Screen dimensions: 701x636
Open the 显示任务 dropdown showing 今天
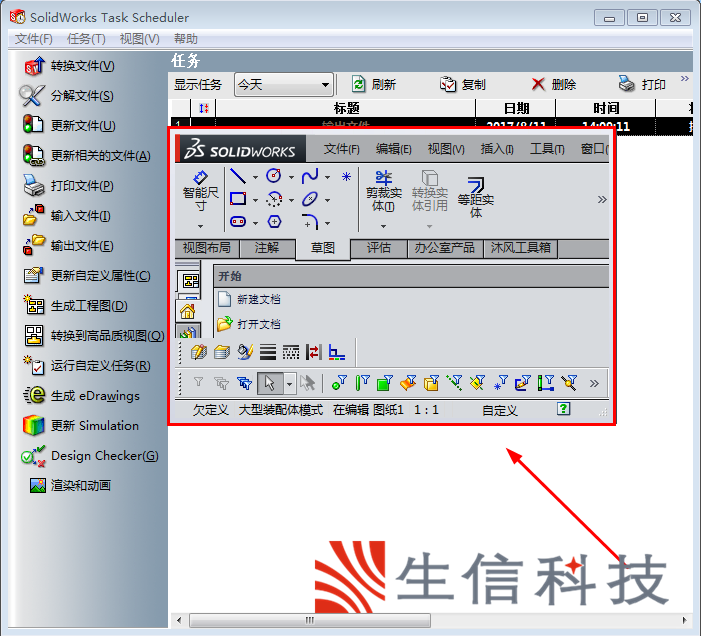tap(284, 84)
